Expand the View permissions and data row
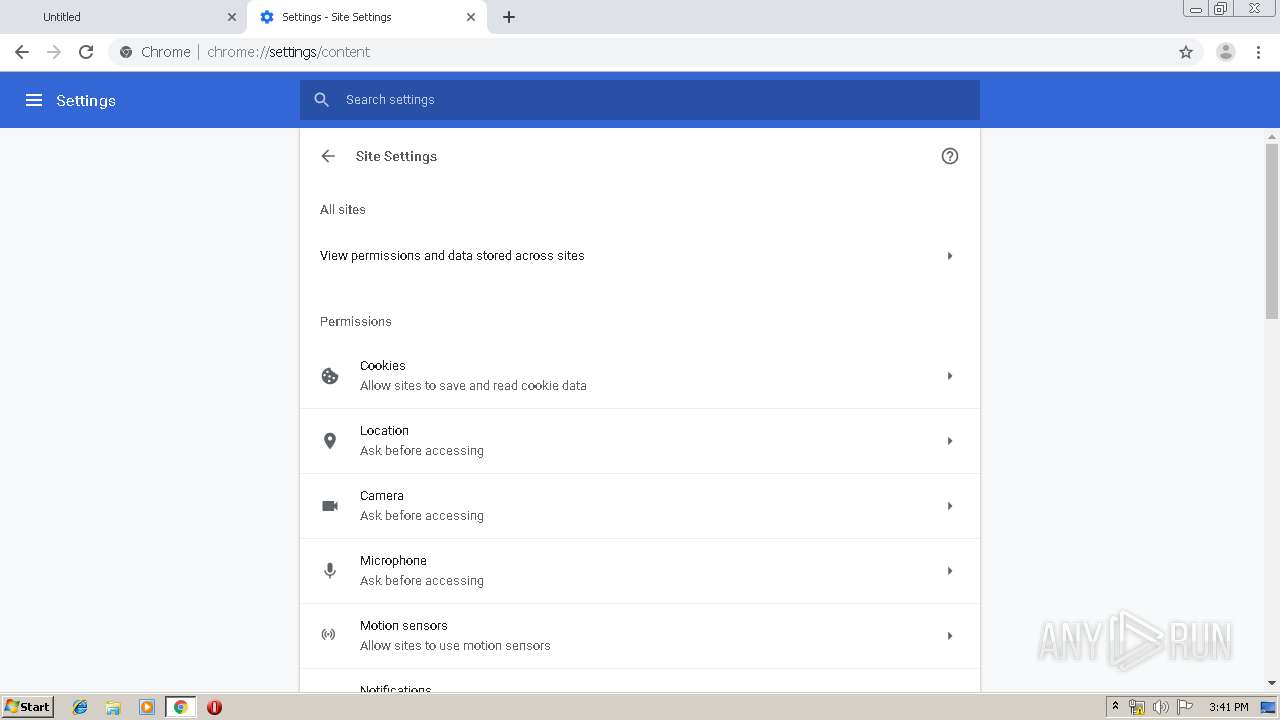This screenshot has width=1280, height=720. click(x=950, y=256)
